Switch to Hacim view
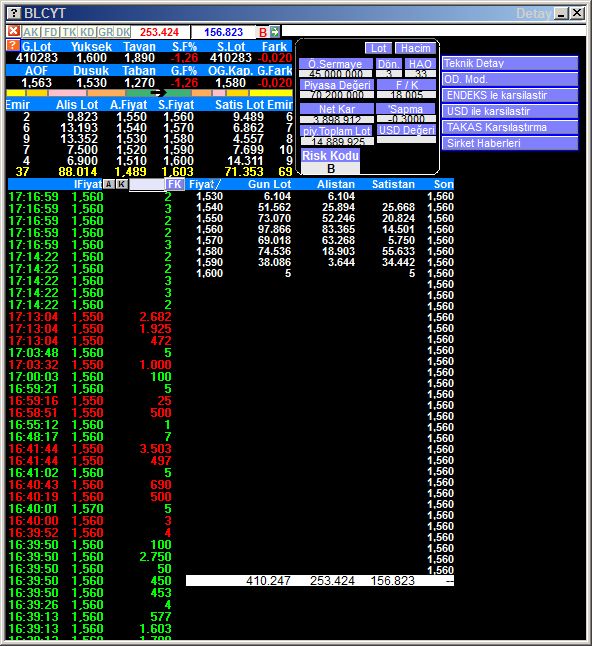Viewport: 592px width, 646px height. [415, 48]
